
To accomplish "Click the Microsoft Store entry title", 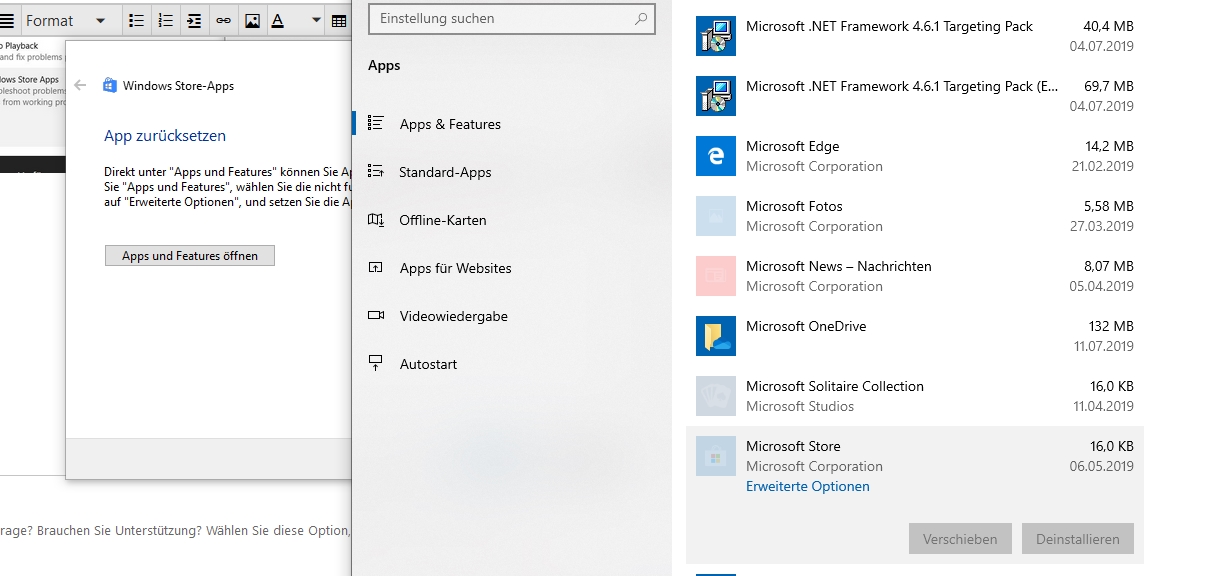I will (793, 446).
